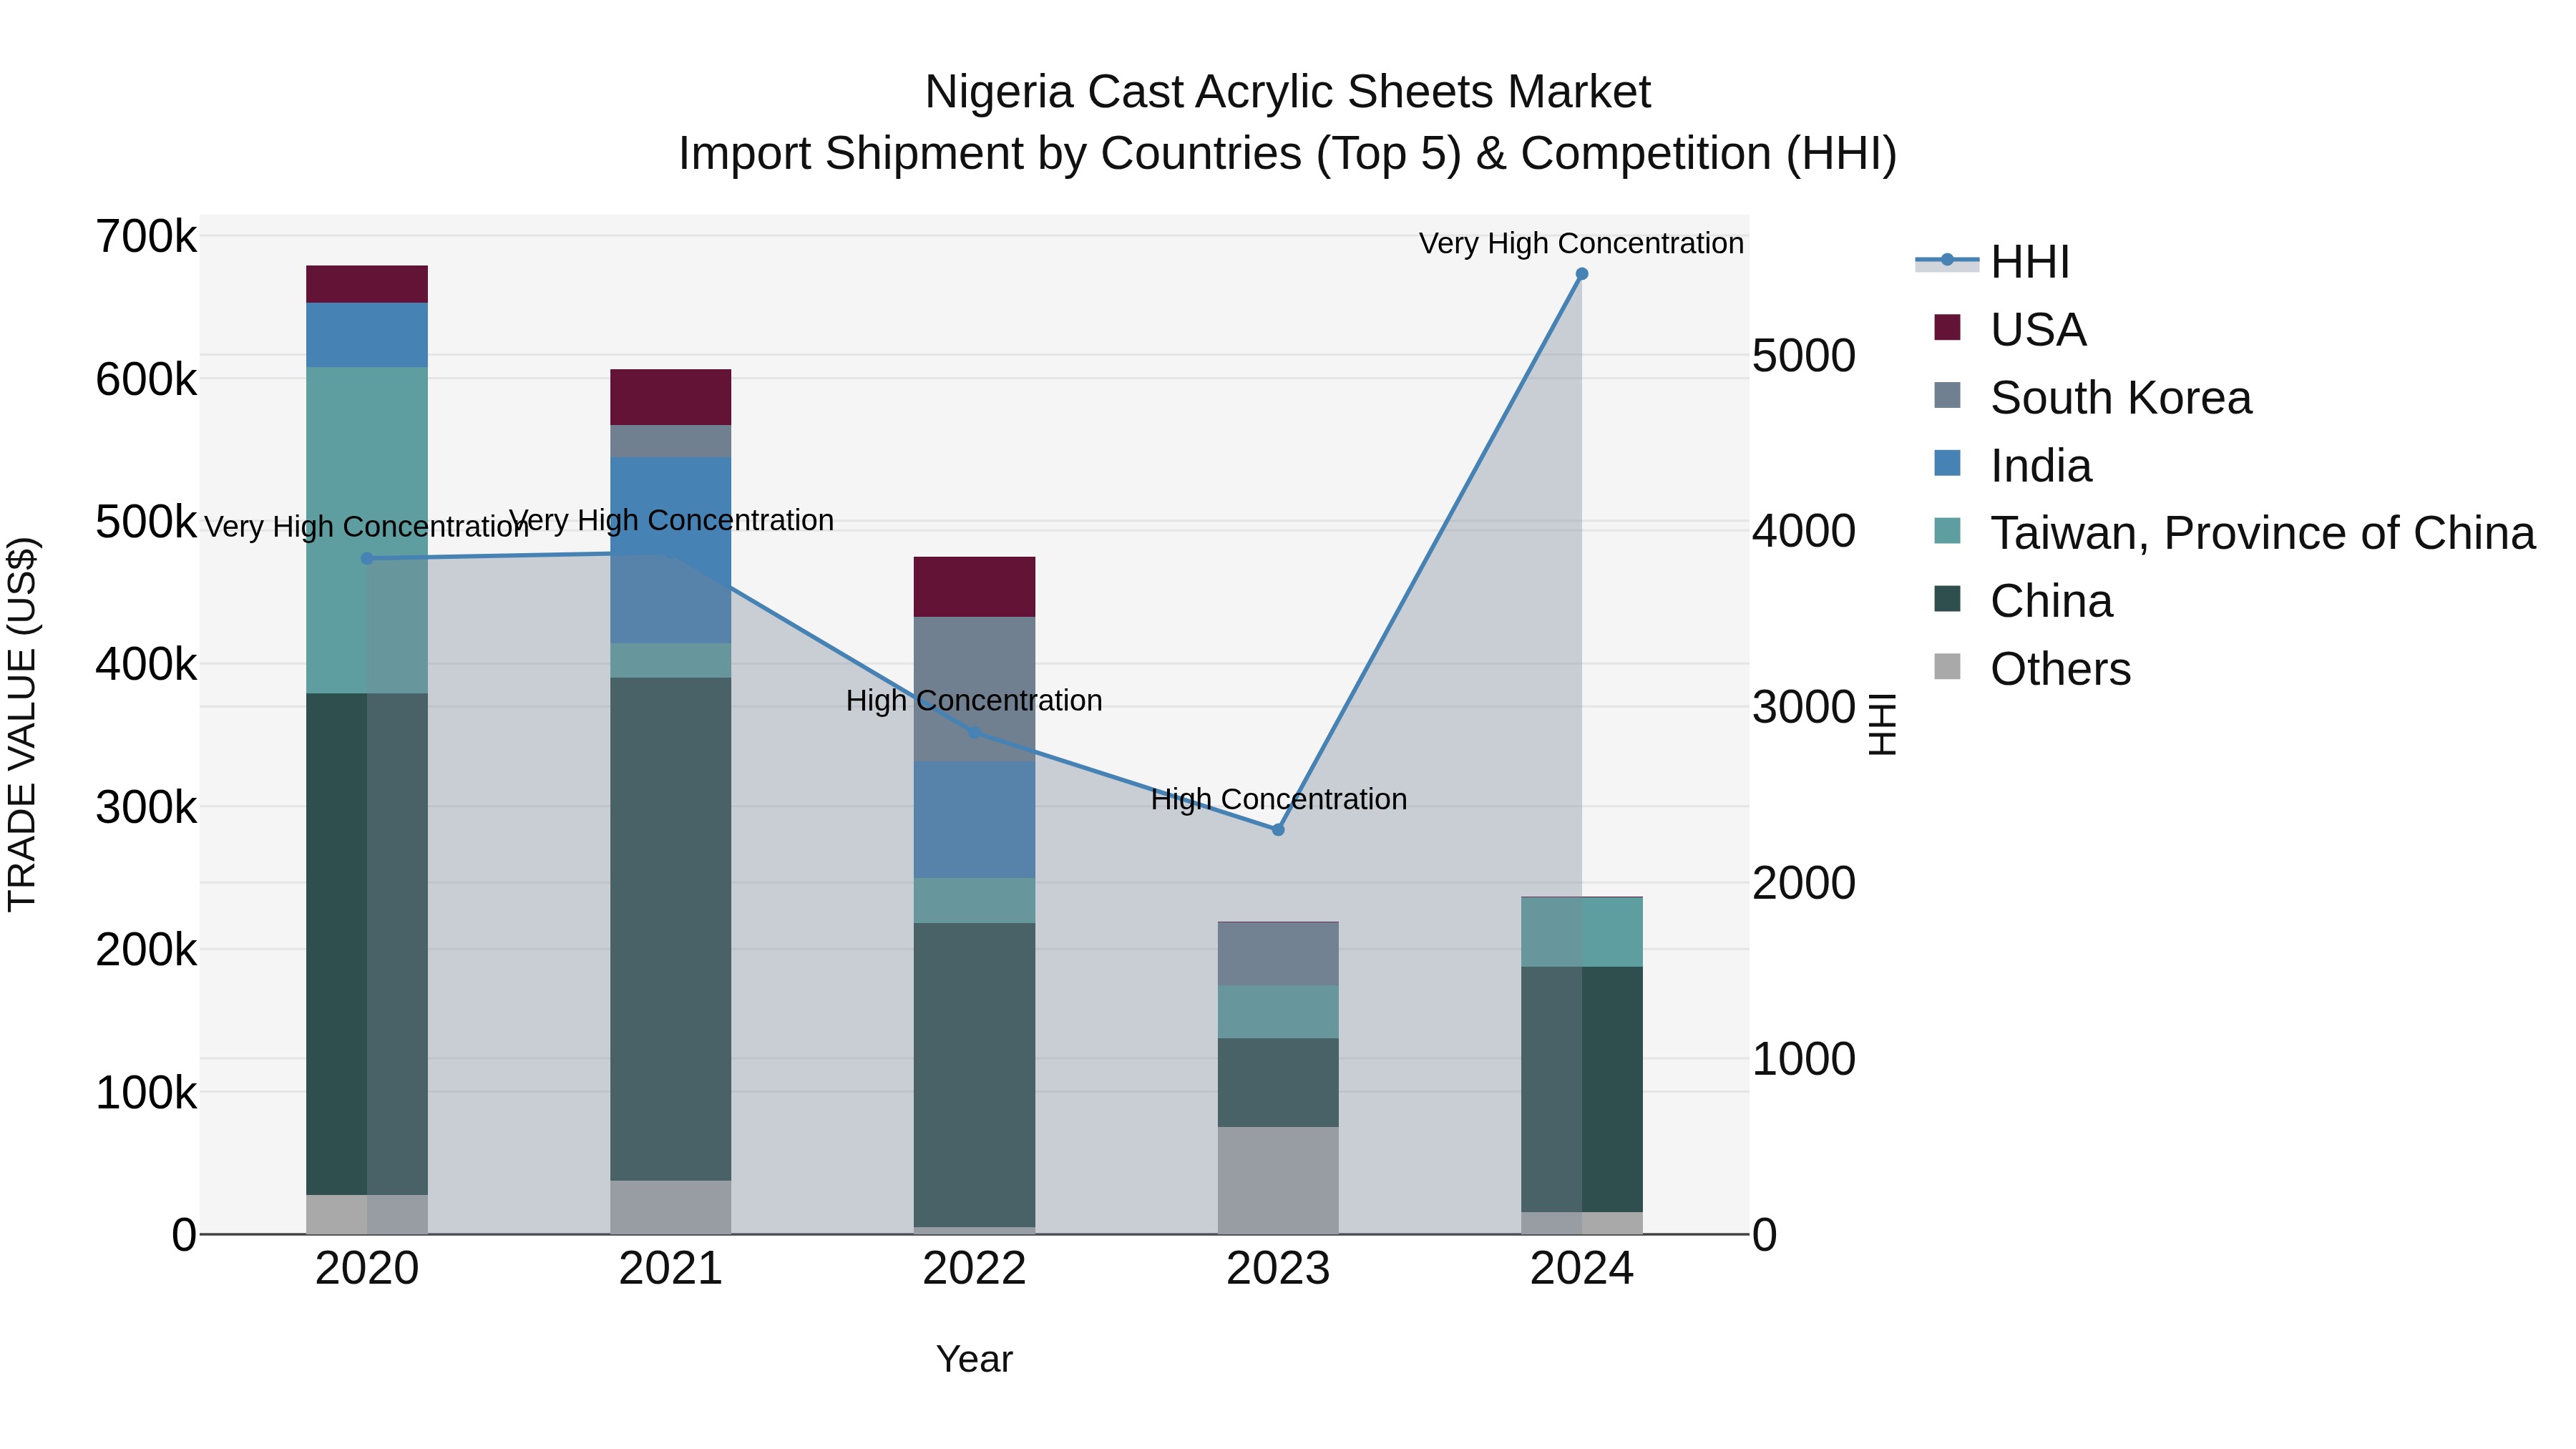
Task: Click the USA segment of the 2022 bar
Action: pyautogui.click(x=974, y=586)
